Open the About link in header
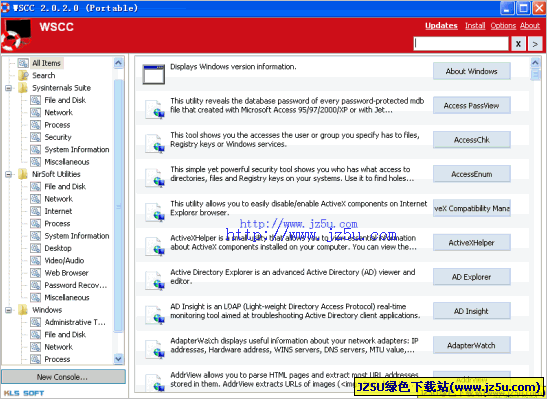Image resolution: width=547 pixels, height=399 pixels. (530, 26)
